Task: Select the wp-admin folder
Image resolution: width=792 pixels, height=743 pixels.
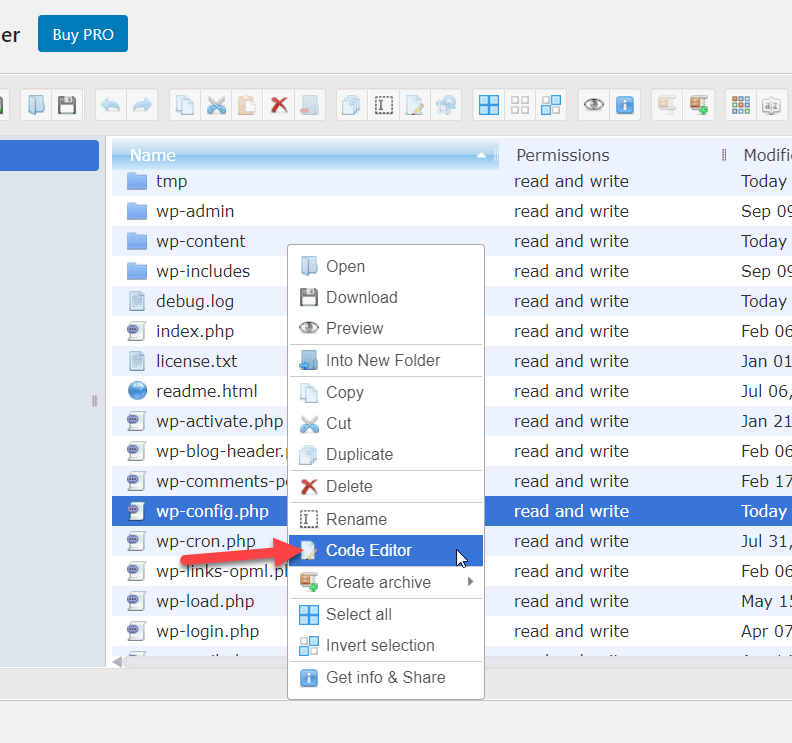Action: coord(195,211)
